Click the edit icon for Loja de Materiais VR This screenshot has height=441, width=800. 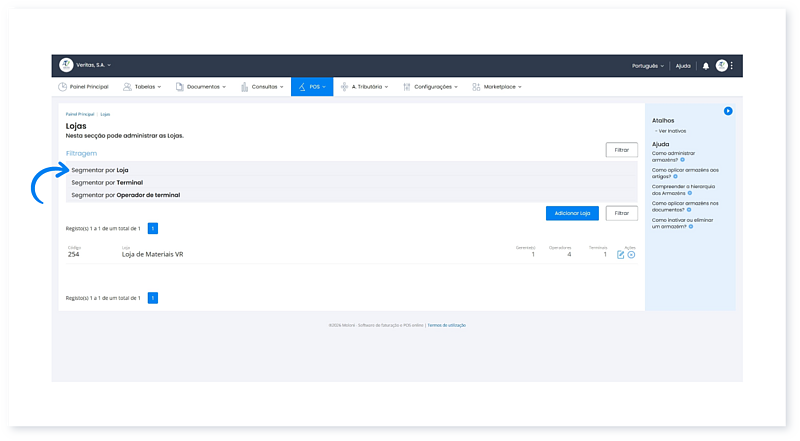620,255
